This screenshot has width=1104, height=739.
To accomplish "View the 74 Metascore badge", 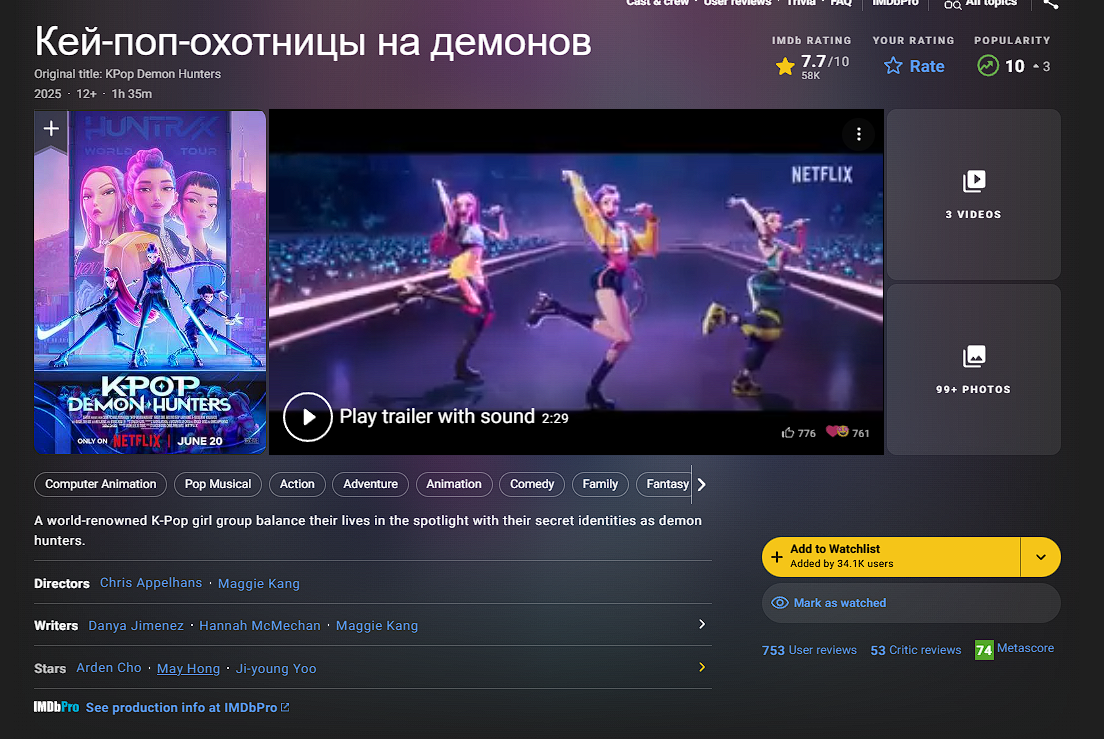I will coord(984,650).
